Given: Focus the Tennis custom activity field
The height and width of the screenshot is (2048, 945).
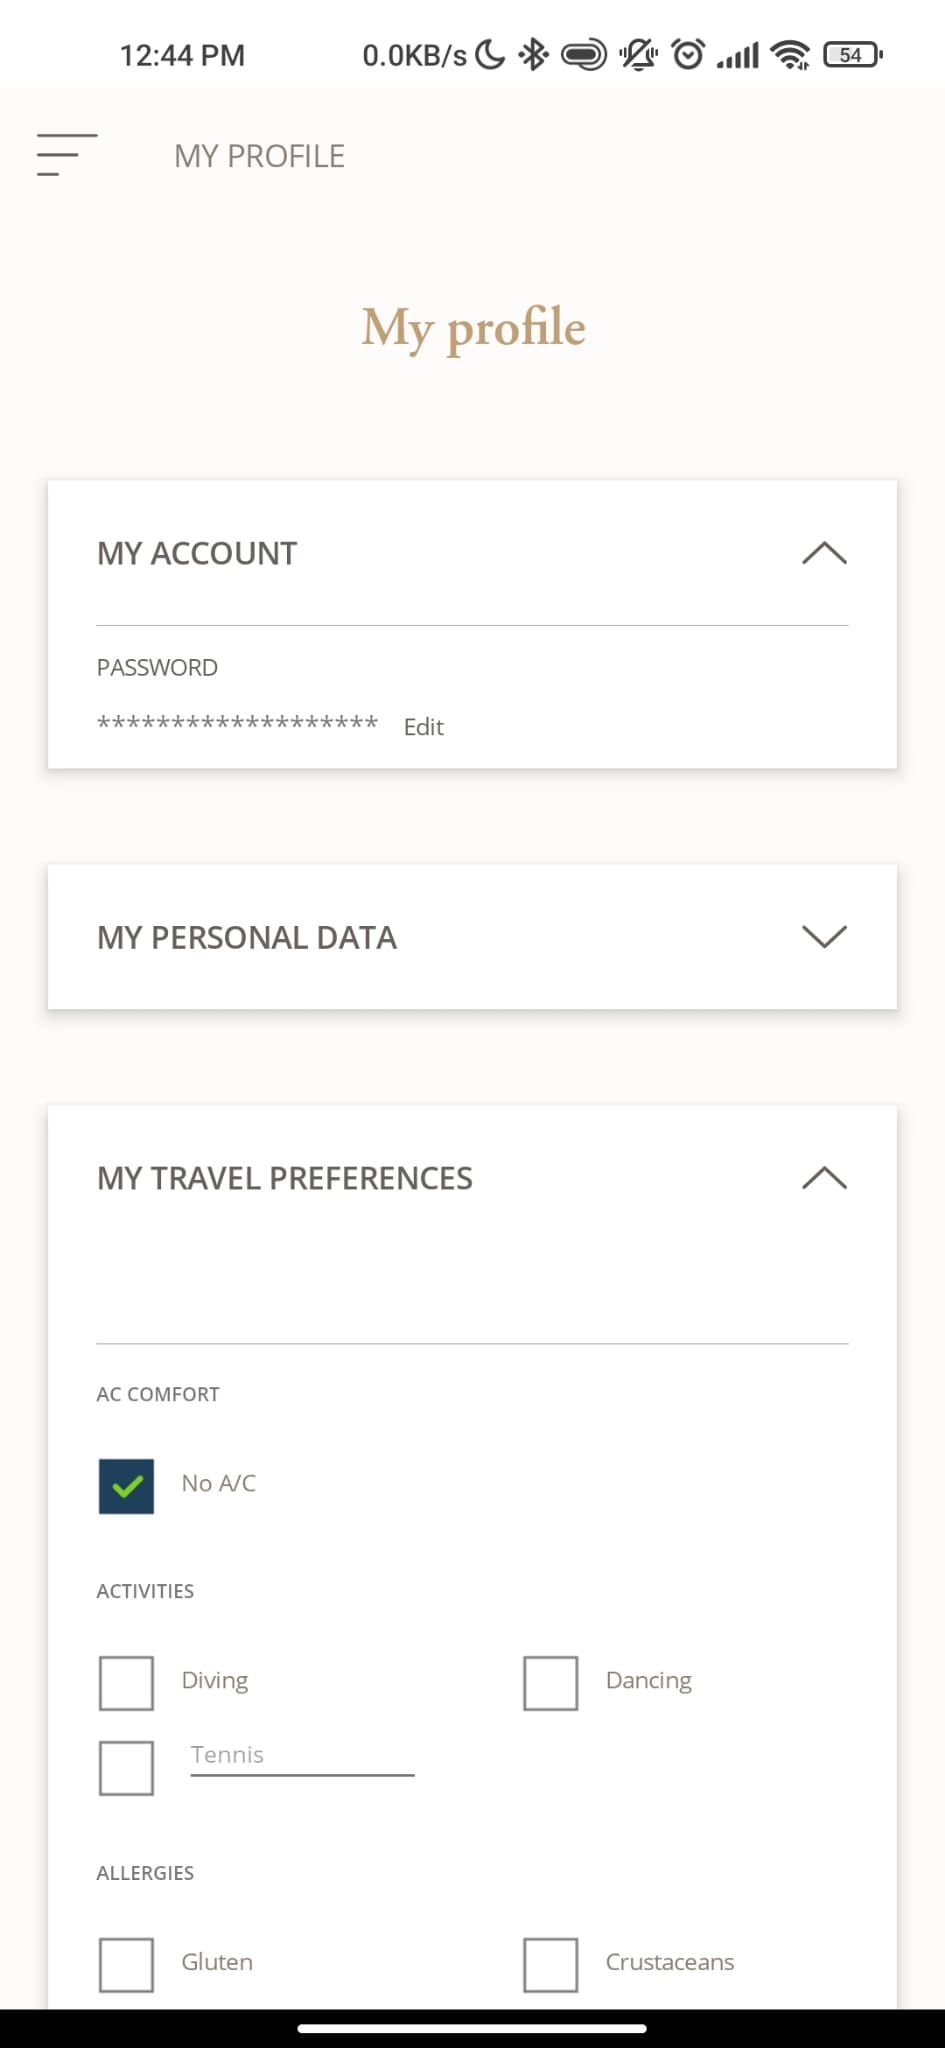Looking at the screenshot, I should pyautogui.click(x=302, y=1757).
